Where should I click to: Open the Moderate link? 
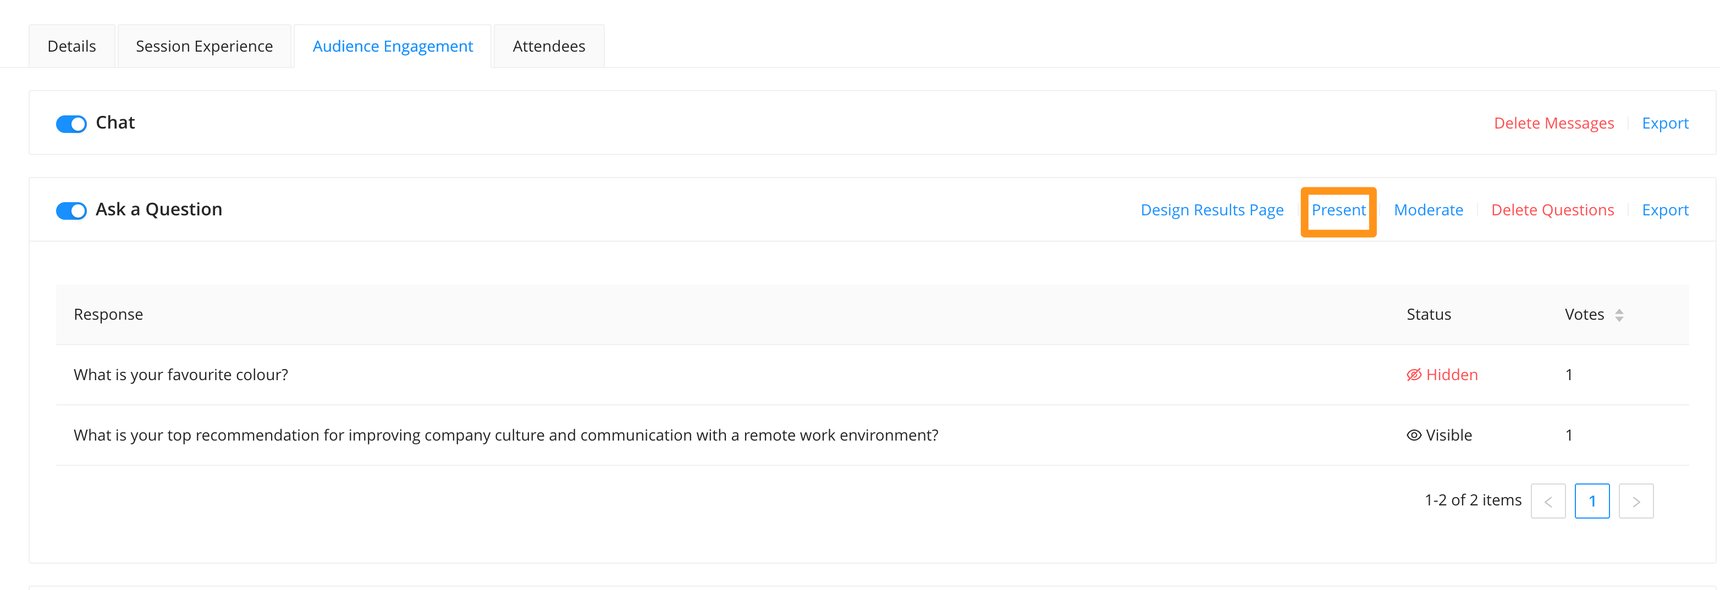[x=1428, y=210]
